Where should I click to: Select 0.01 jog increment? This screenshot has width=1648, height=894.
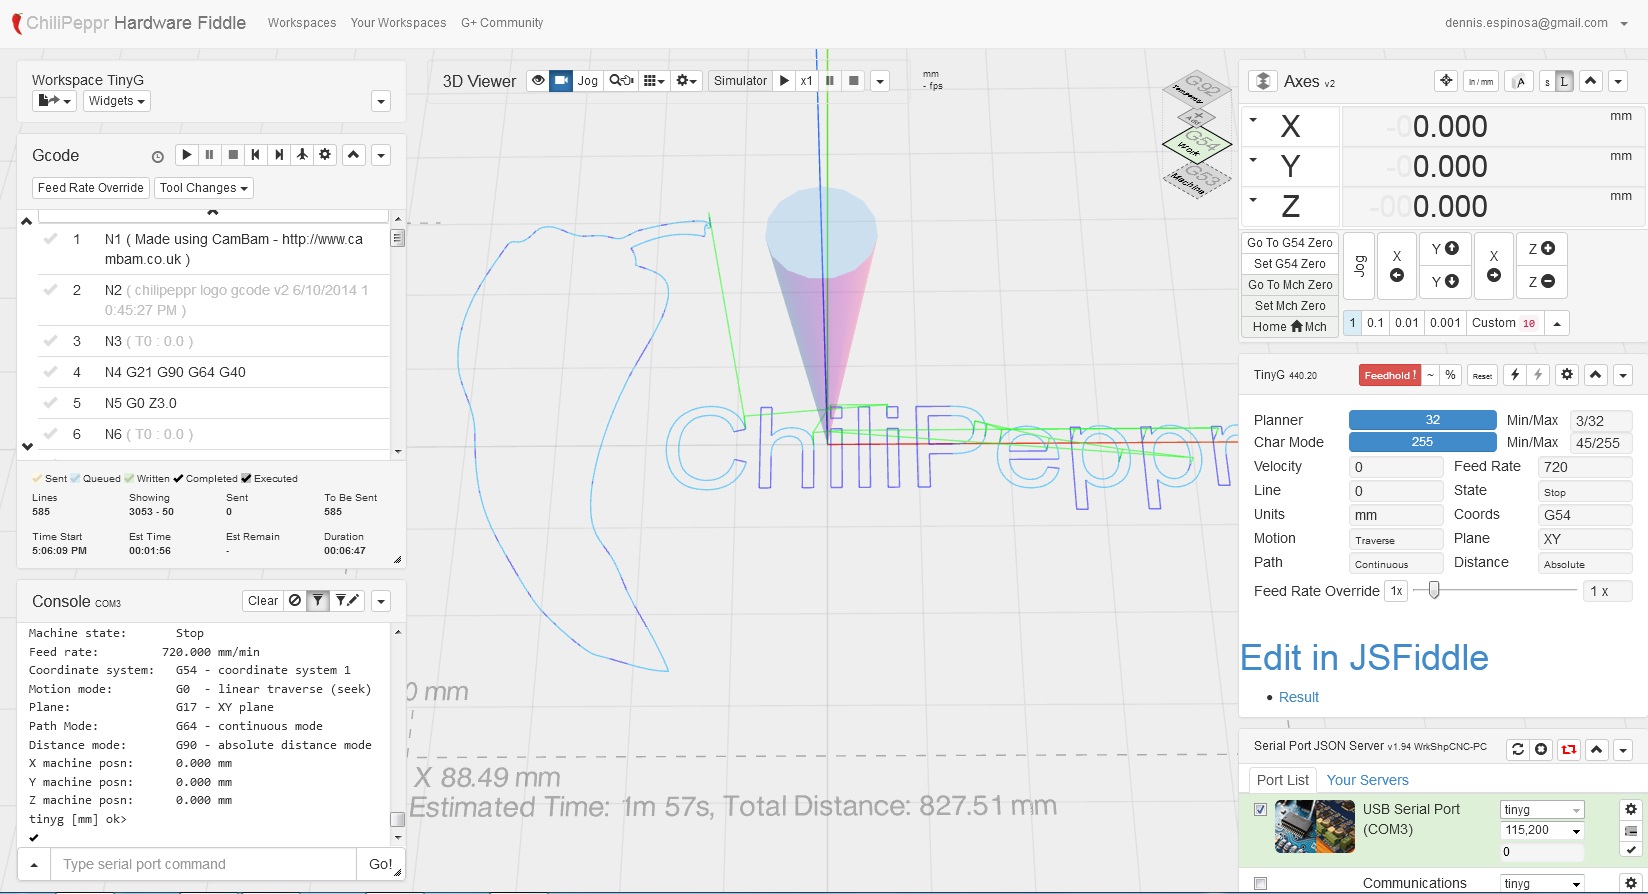(1407, 323)
